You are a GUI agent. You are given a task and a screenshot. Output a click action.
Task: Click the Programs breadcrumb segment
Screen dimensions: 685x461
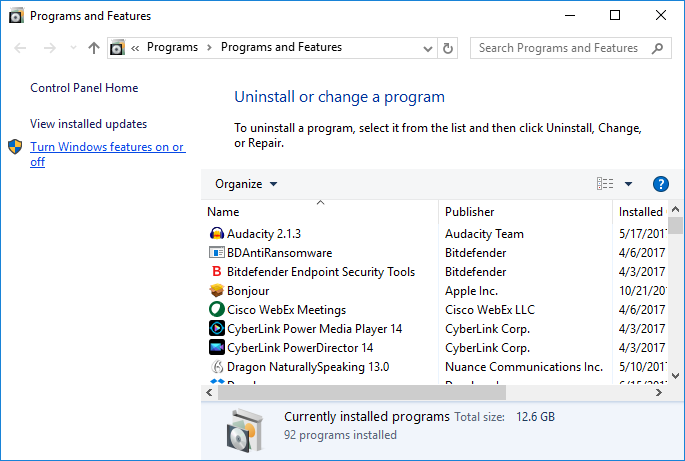coord(172,47)
